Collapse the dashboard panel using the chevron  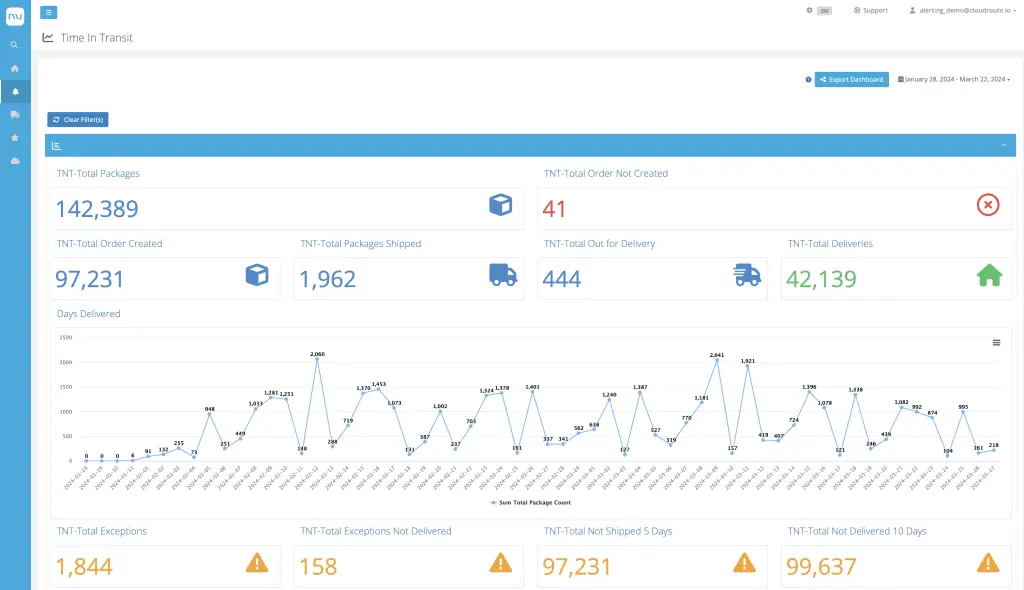(1003, 146)
